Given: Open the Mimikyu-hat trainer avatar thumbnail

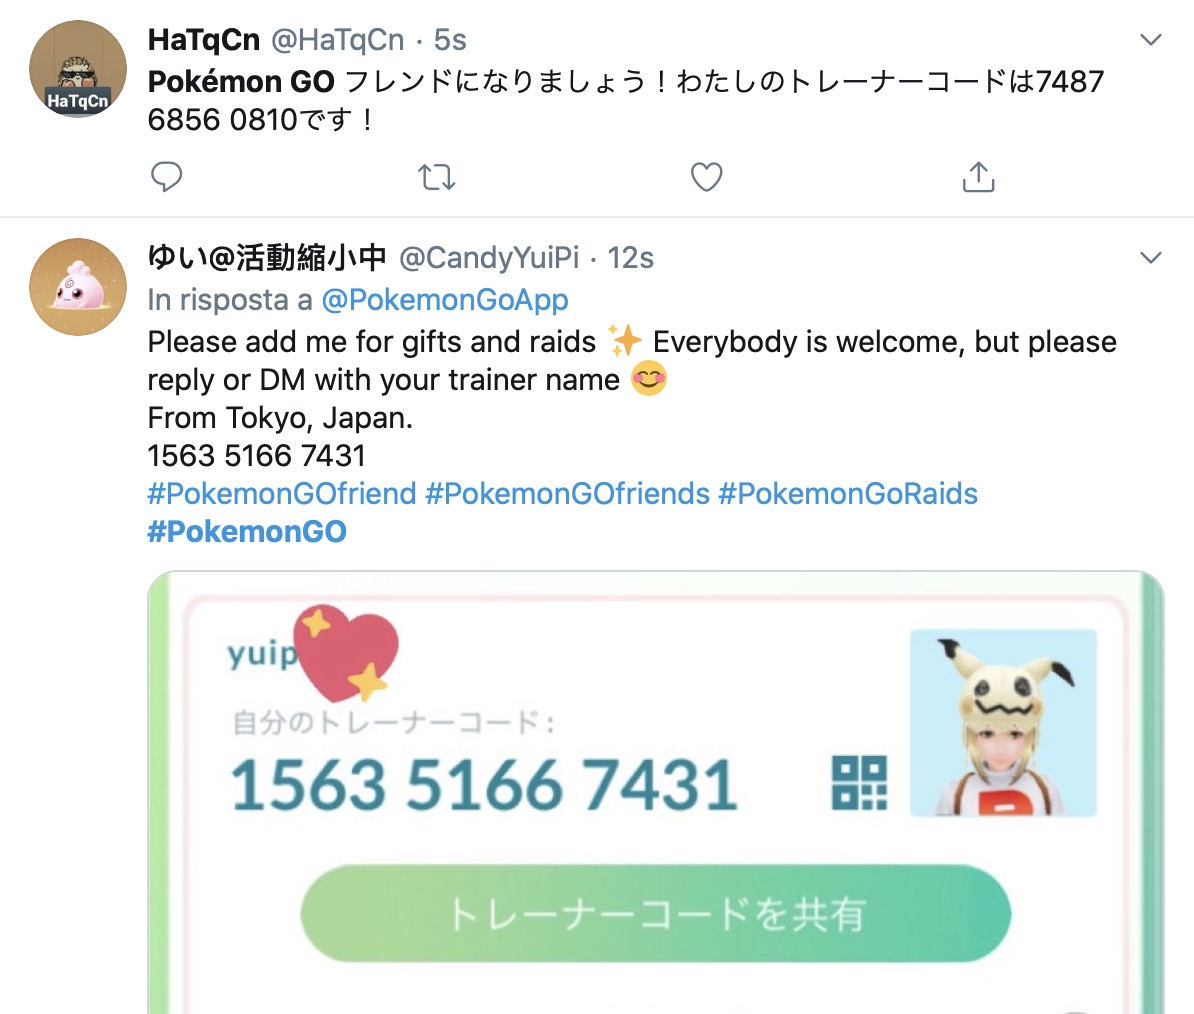Looking at the screenshot, I should click(1003, 722).
